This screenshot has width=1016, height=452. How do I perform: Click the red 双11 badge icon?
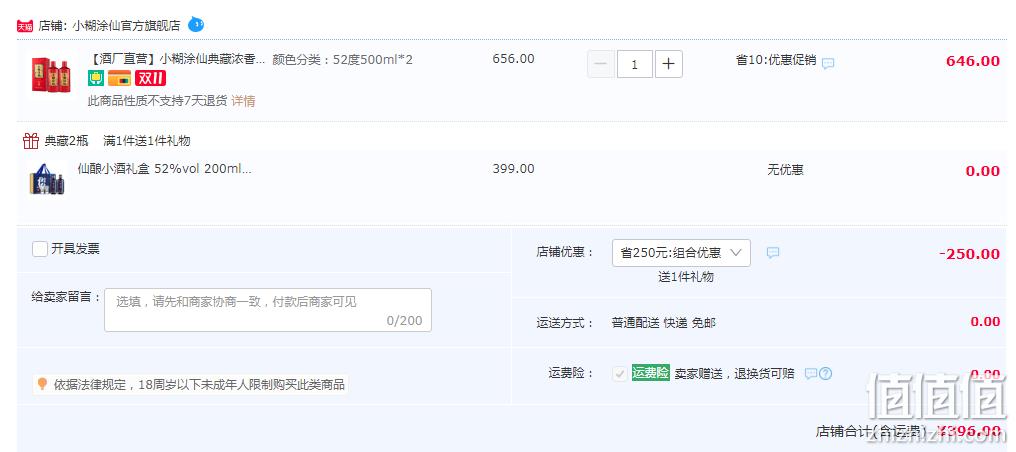click(150, 78)
